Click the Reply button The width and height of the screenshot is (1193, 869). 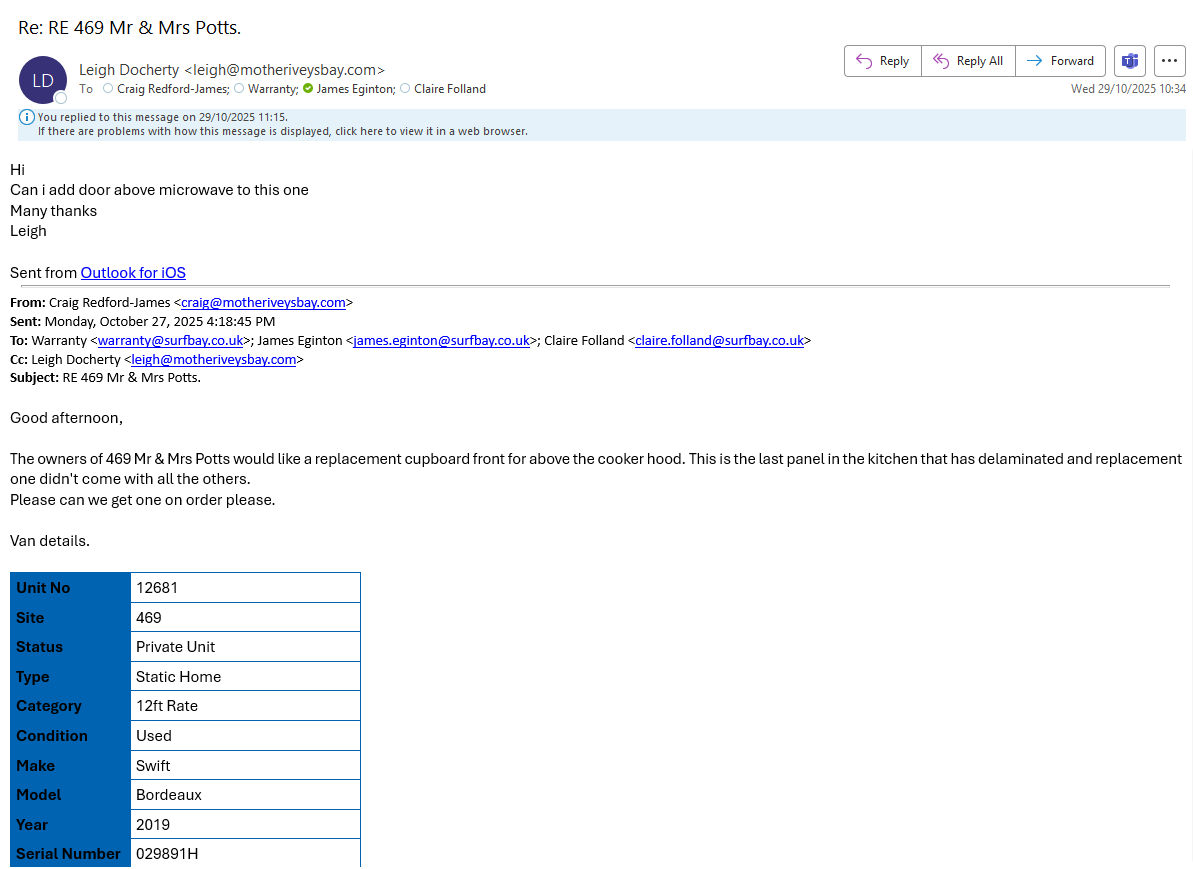point(883,61)
